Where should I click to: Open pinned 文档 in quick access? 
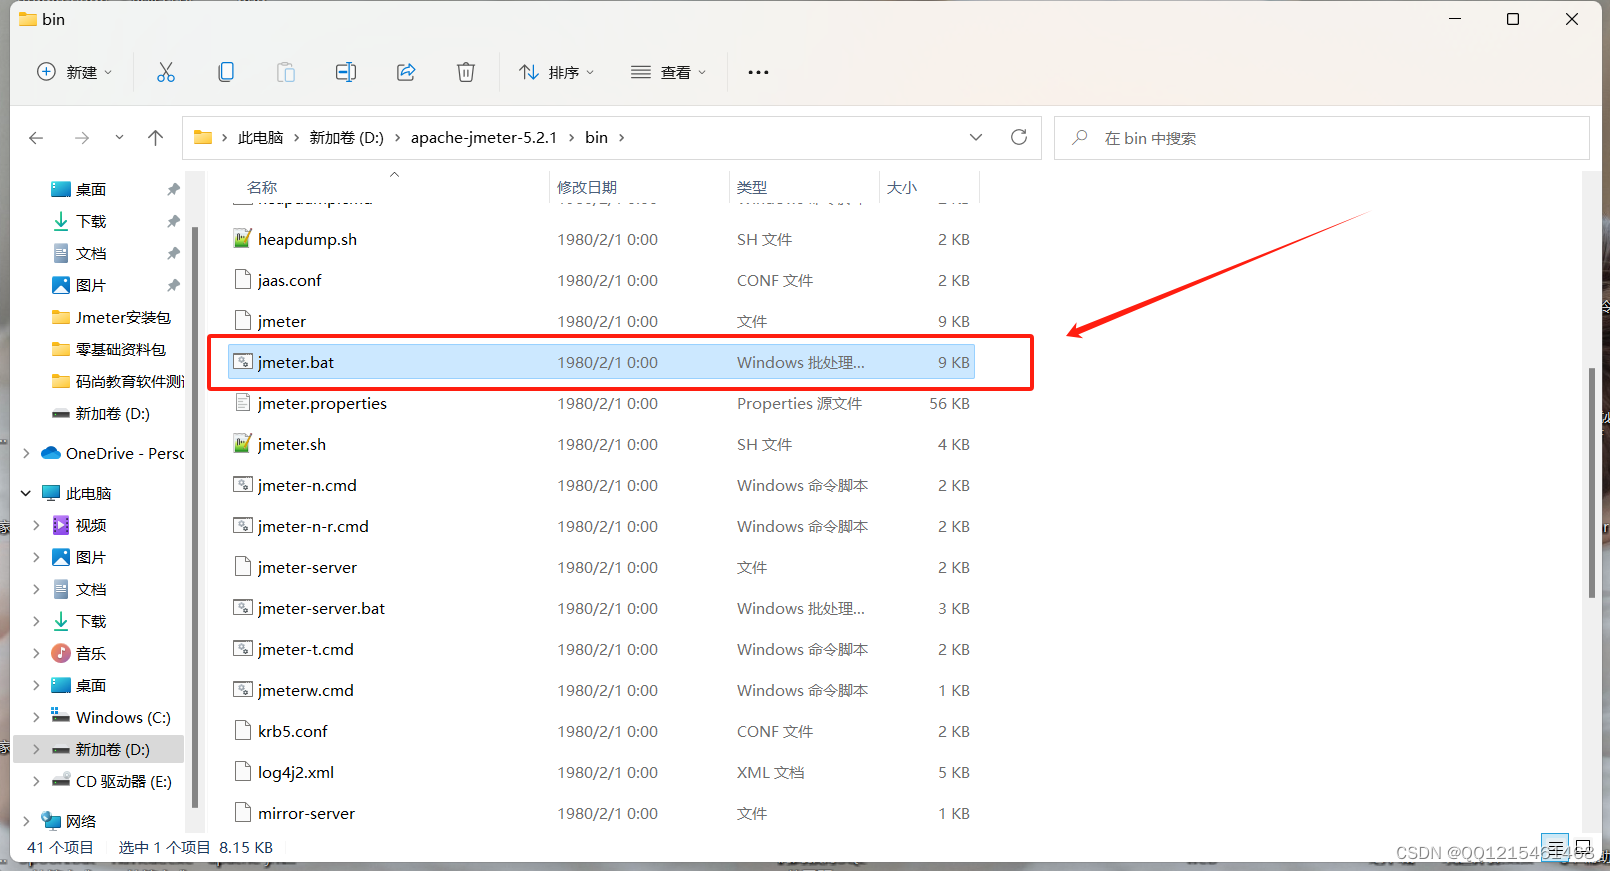pyautogui.click(x=90, y=253)
